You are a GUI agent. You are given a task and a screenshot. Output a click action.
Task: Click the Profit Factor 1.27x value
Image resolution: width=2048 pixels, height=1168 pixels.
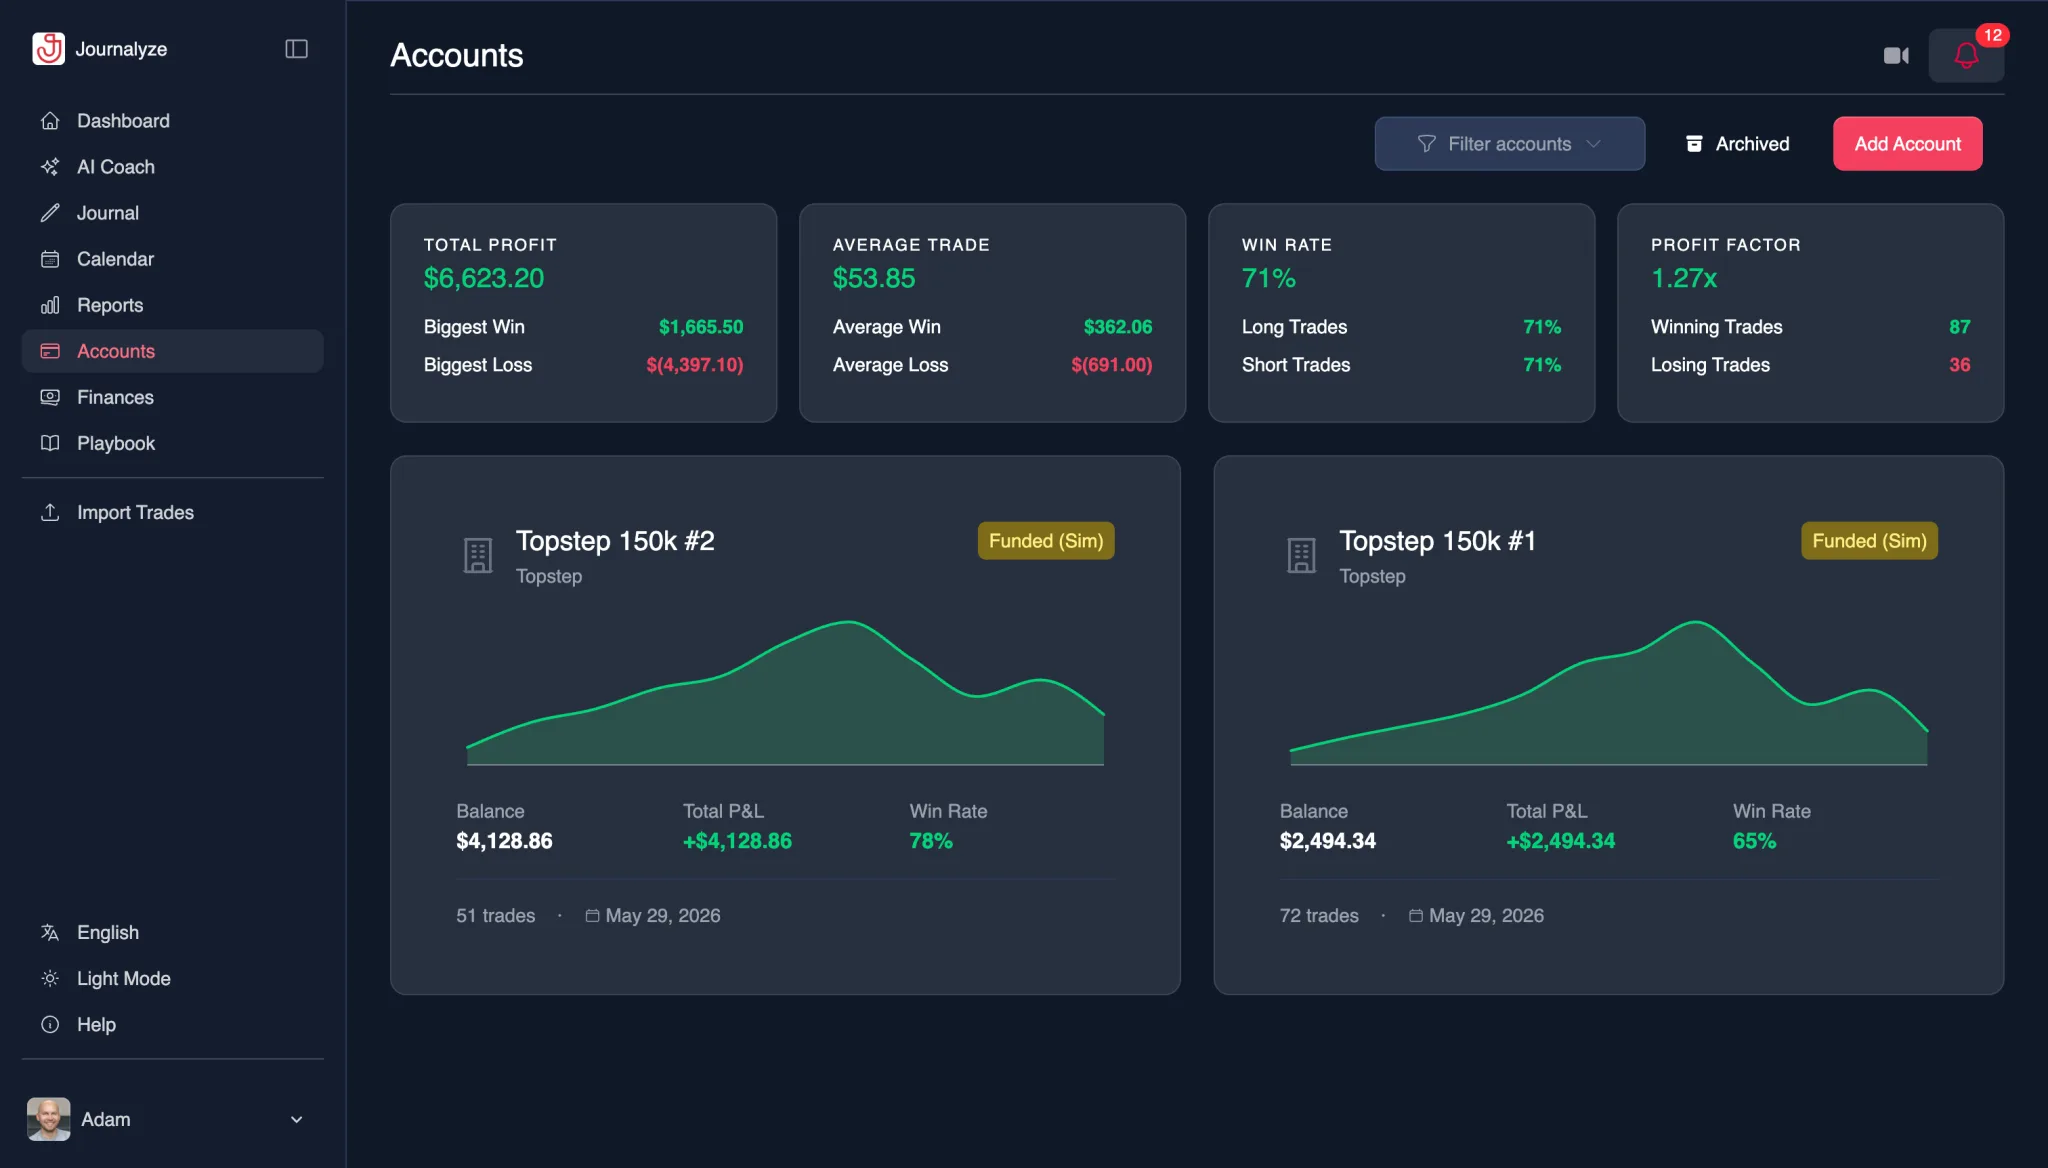pos(1684,278)
